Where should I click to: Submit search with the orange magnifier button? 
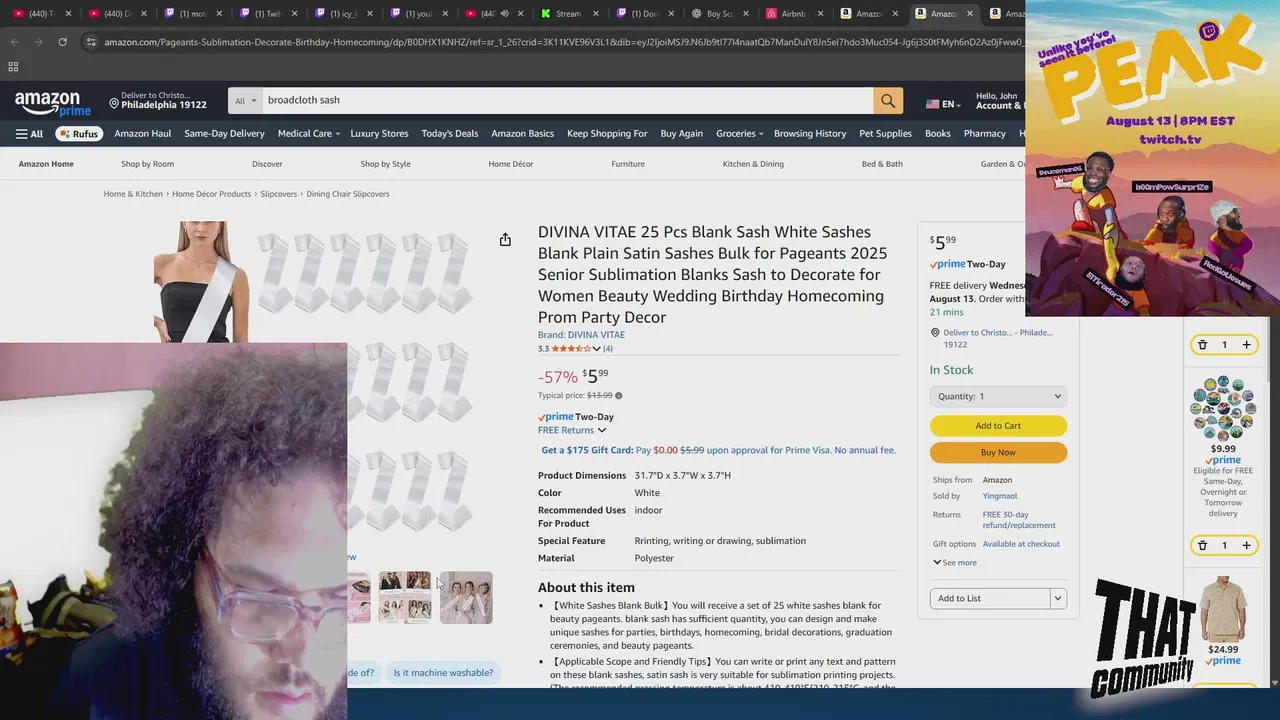pos(888,100)
